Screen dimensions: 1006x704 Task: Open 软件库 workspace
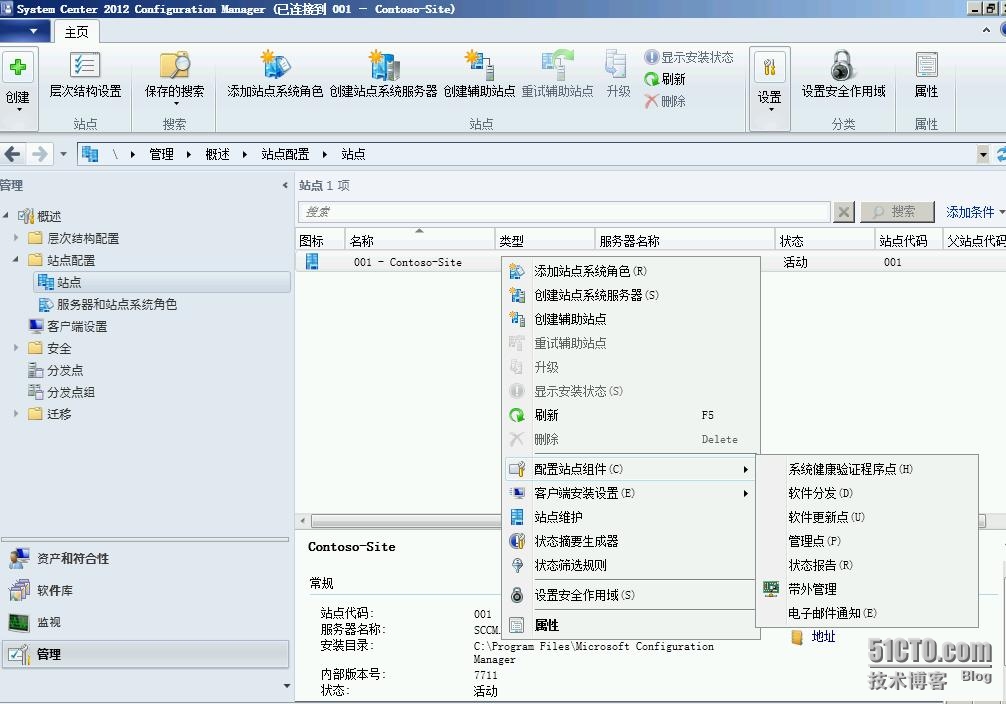[145, 590]
